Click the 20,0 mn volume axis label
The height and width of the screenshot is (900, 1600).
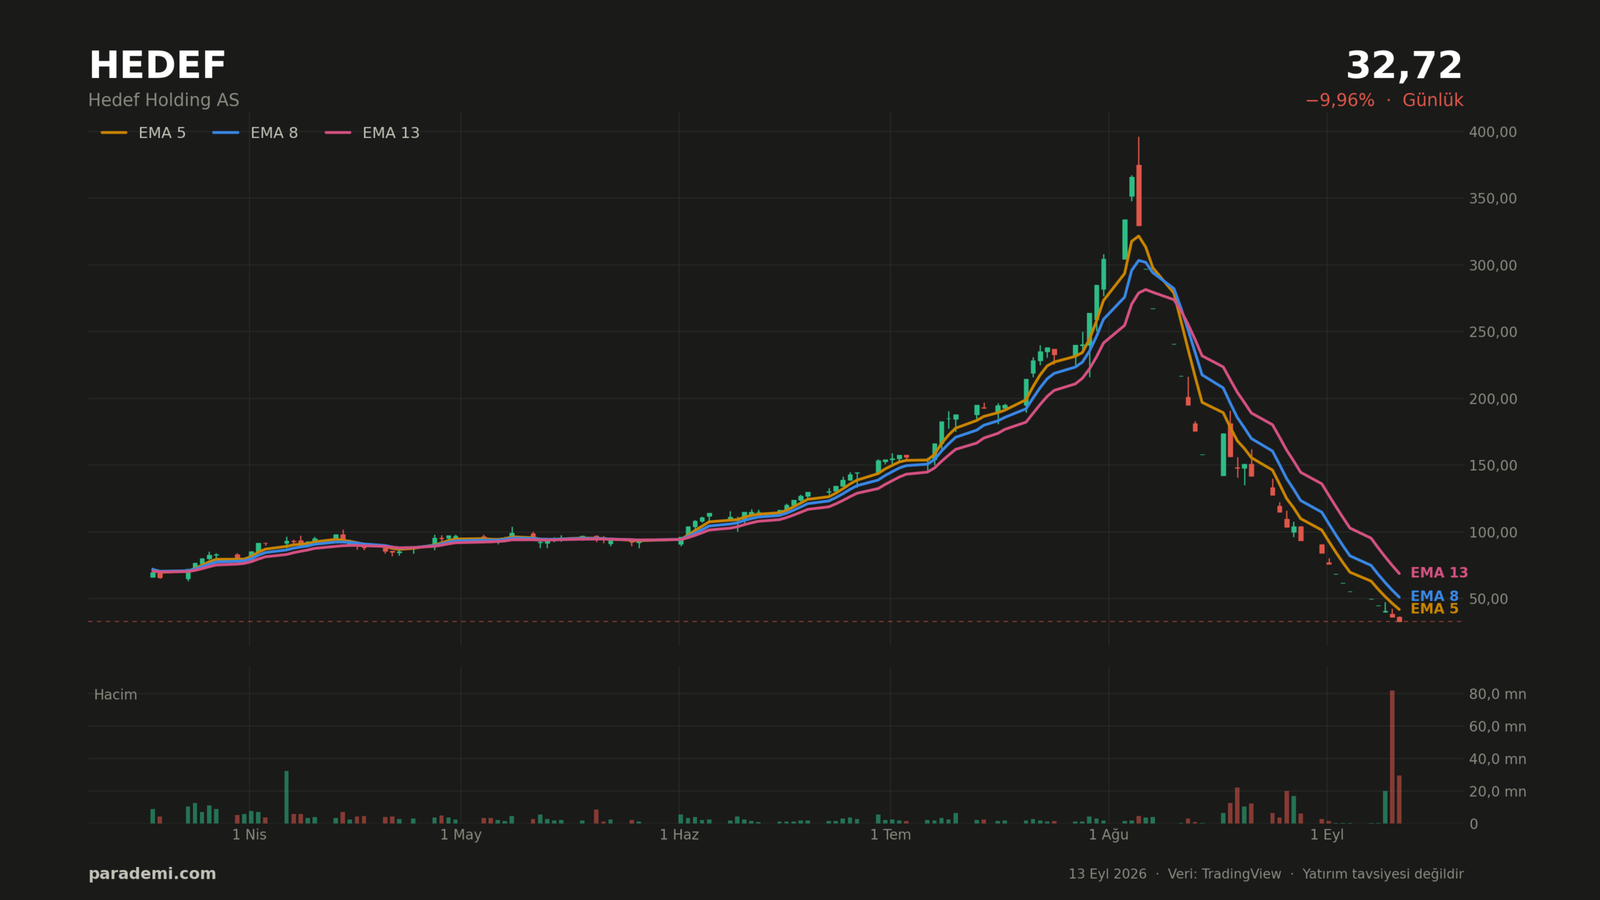pyautogui.click(x=1497, y=792)
